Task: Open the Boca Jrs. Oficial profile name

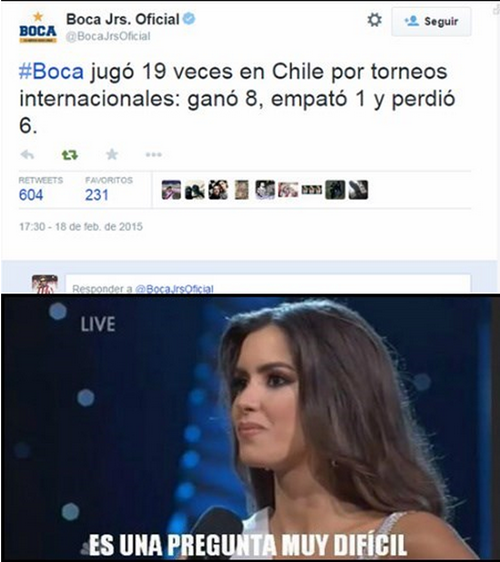Action: (x=123, y=19)
